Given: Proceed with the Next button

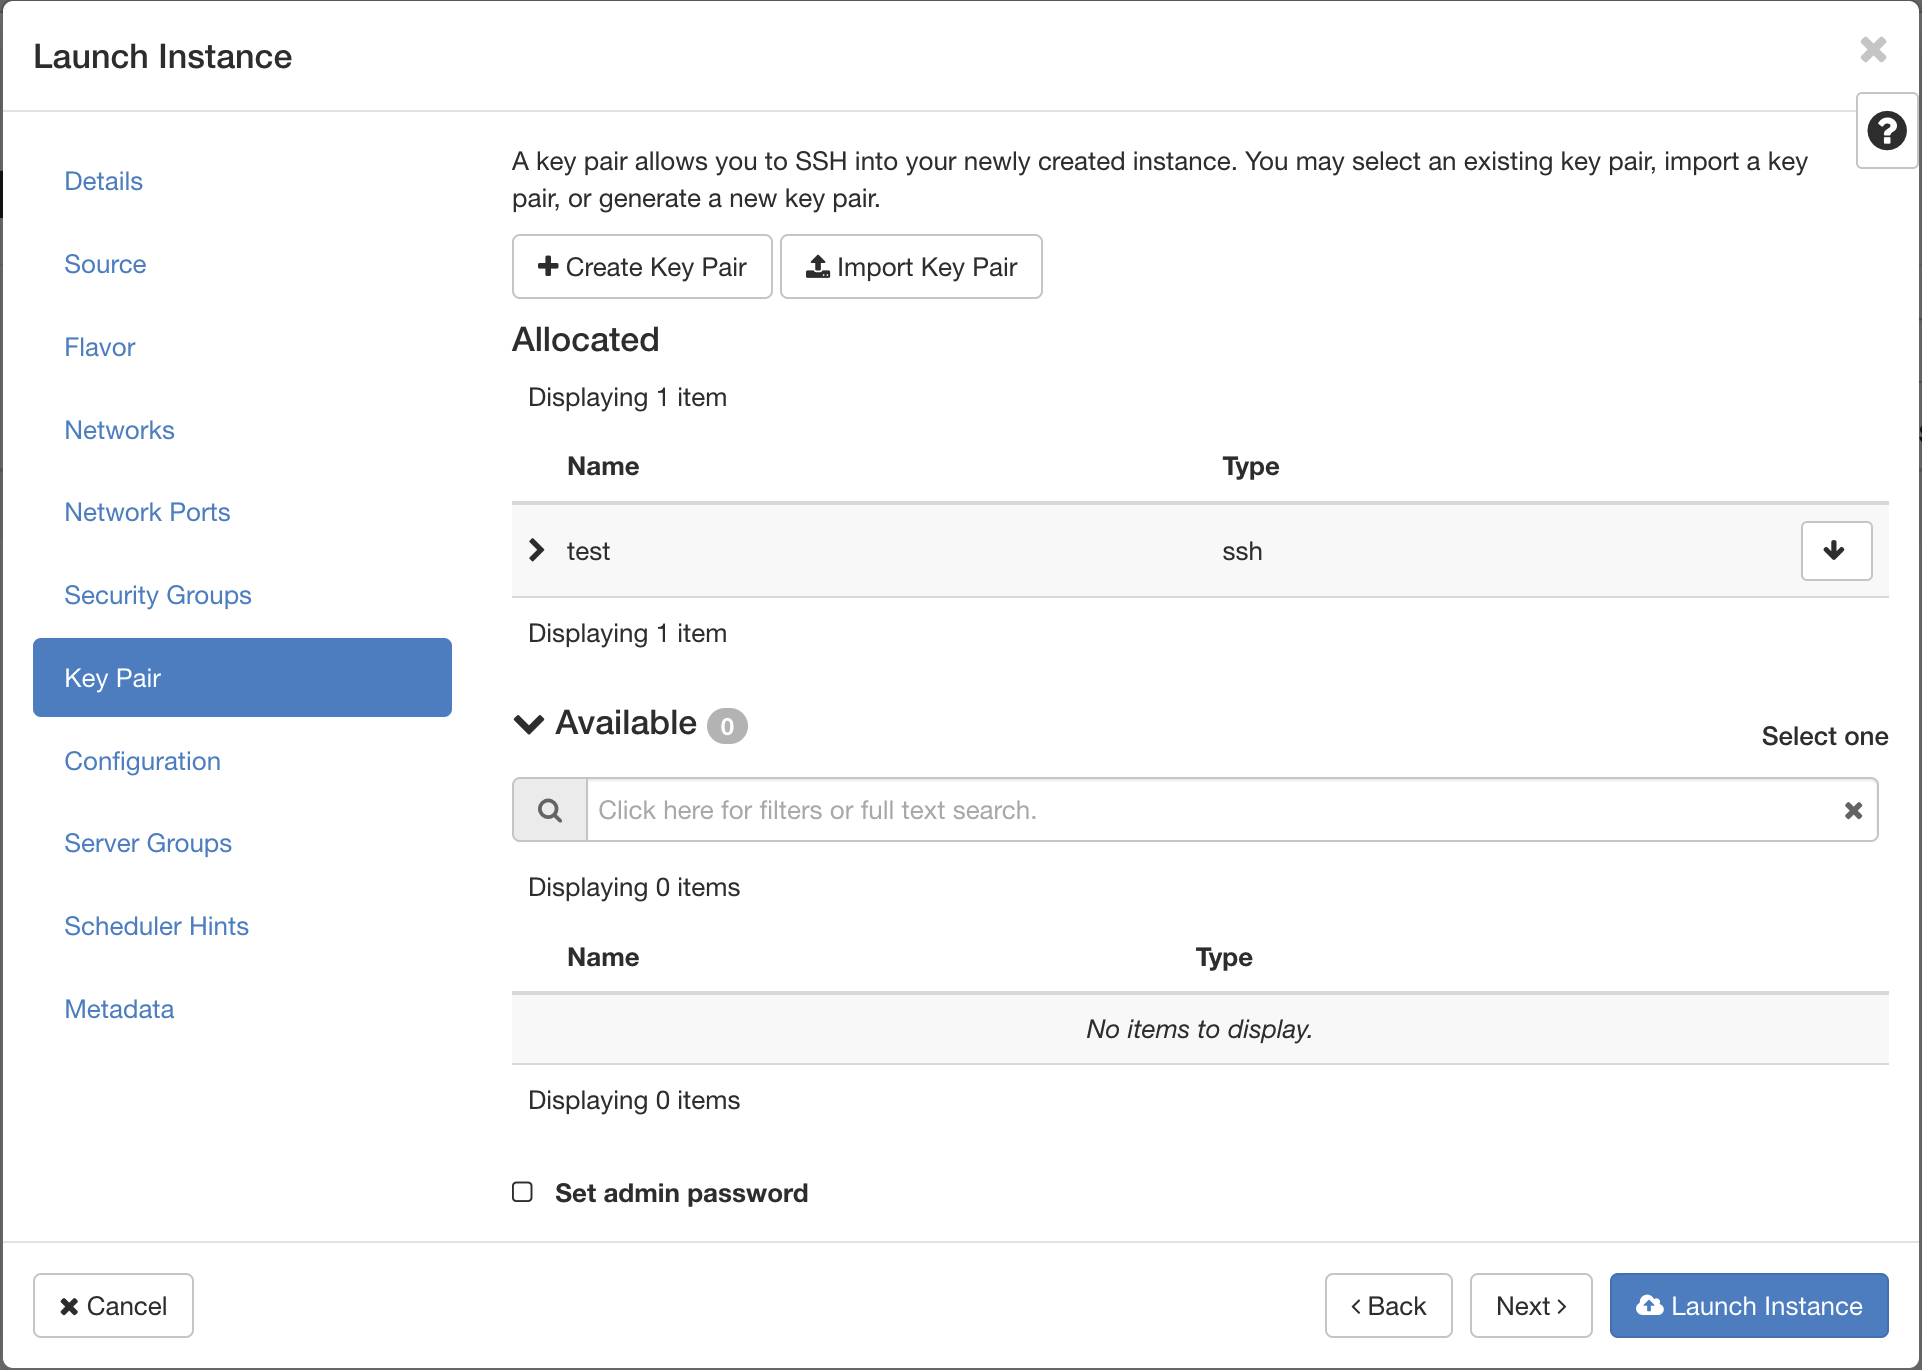Looking at the screenshot, I should 1531,1306.
